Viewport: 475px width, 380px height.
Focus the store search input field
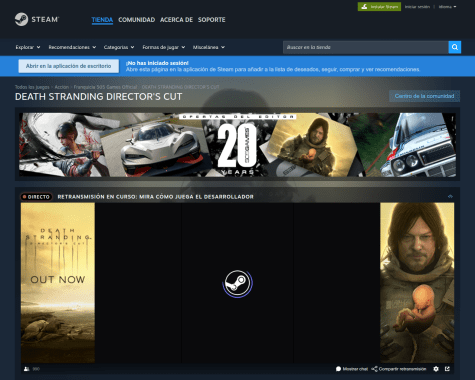tap(366, 47)
